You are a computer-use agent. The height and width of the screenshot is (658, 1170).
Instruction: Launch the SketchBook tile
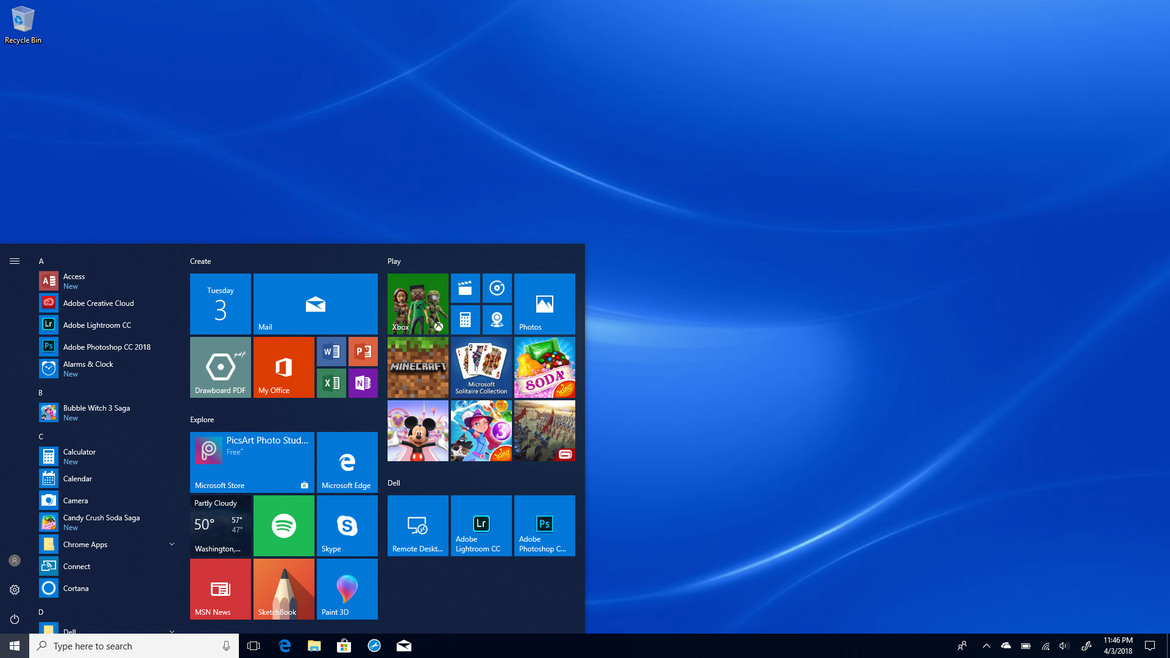pyautogui.click(x=284, y=589)
